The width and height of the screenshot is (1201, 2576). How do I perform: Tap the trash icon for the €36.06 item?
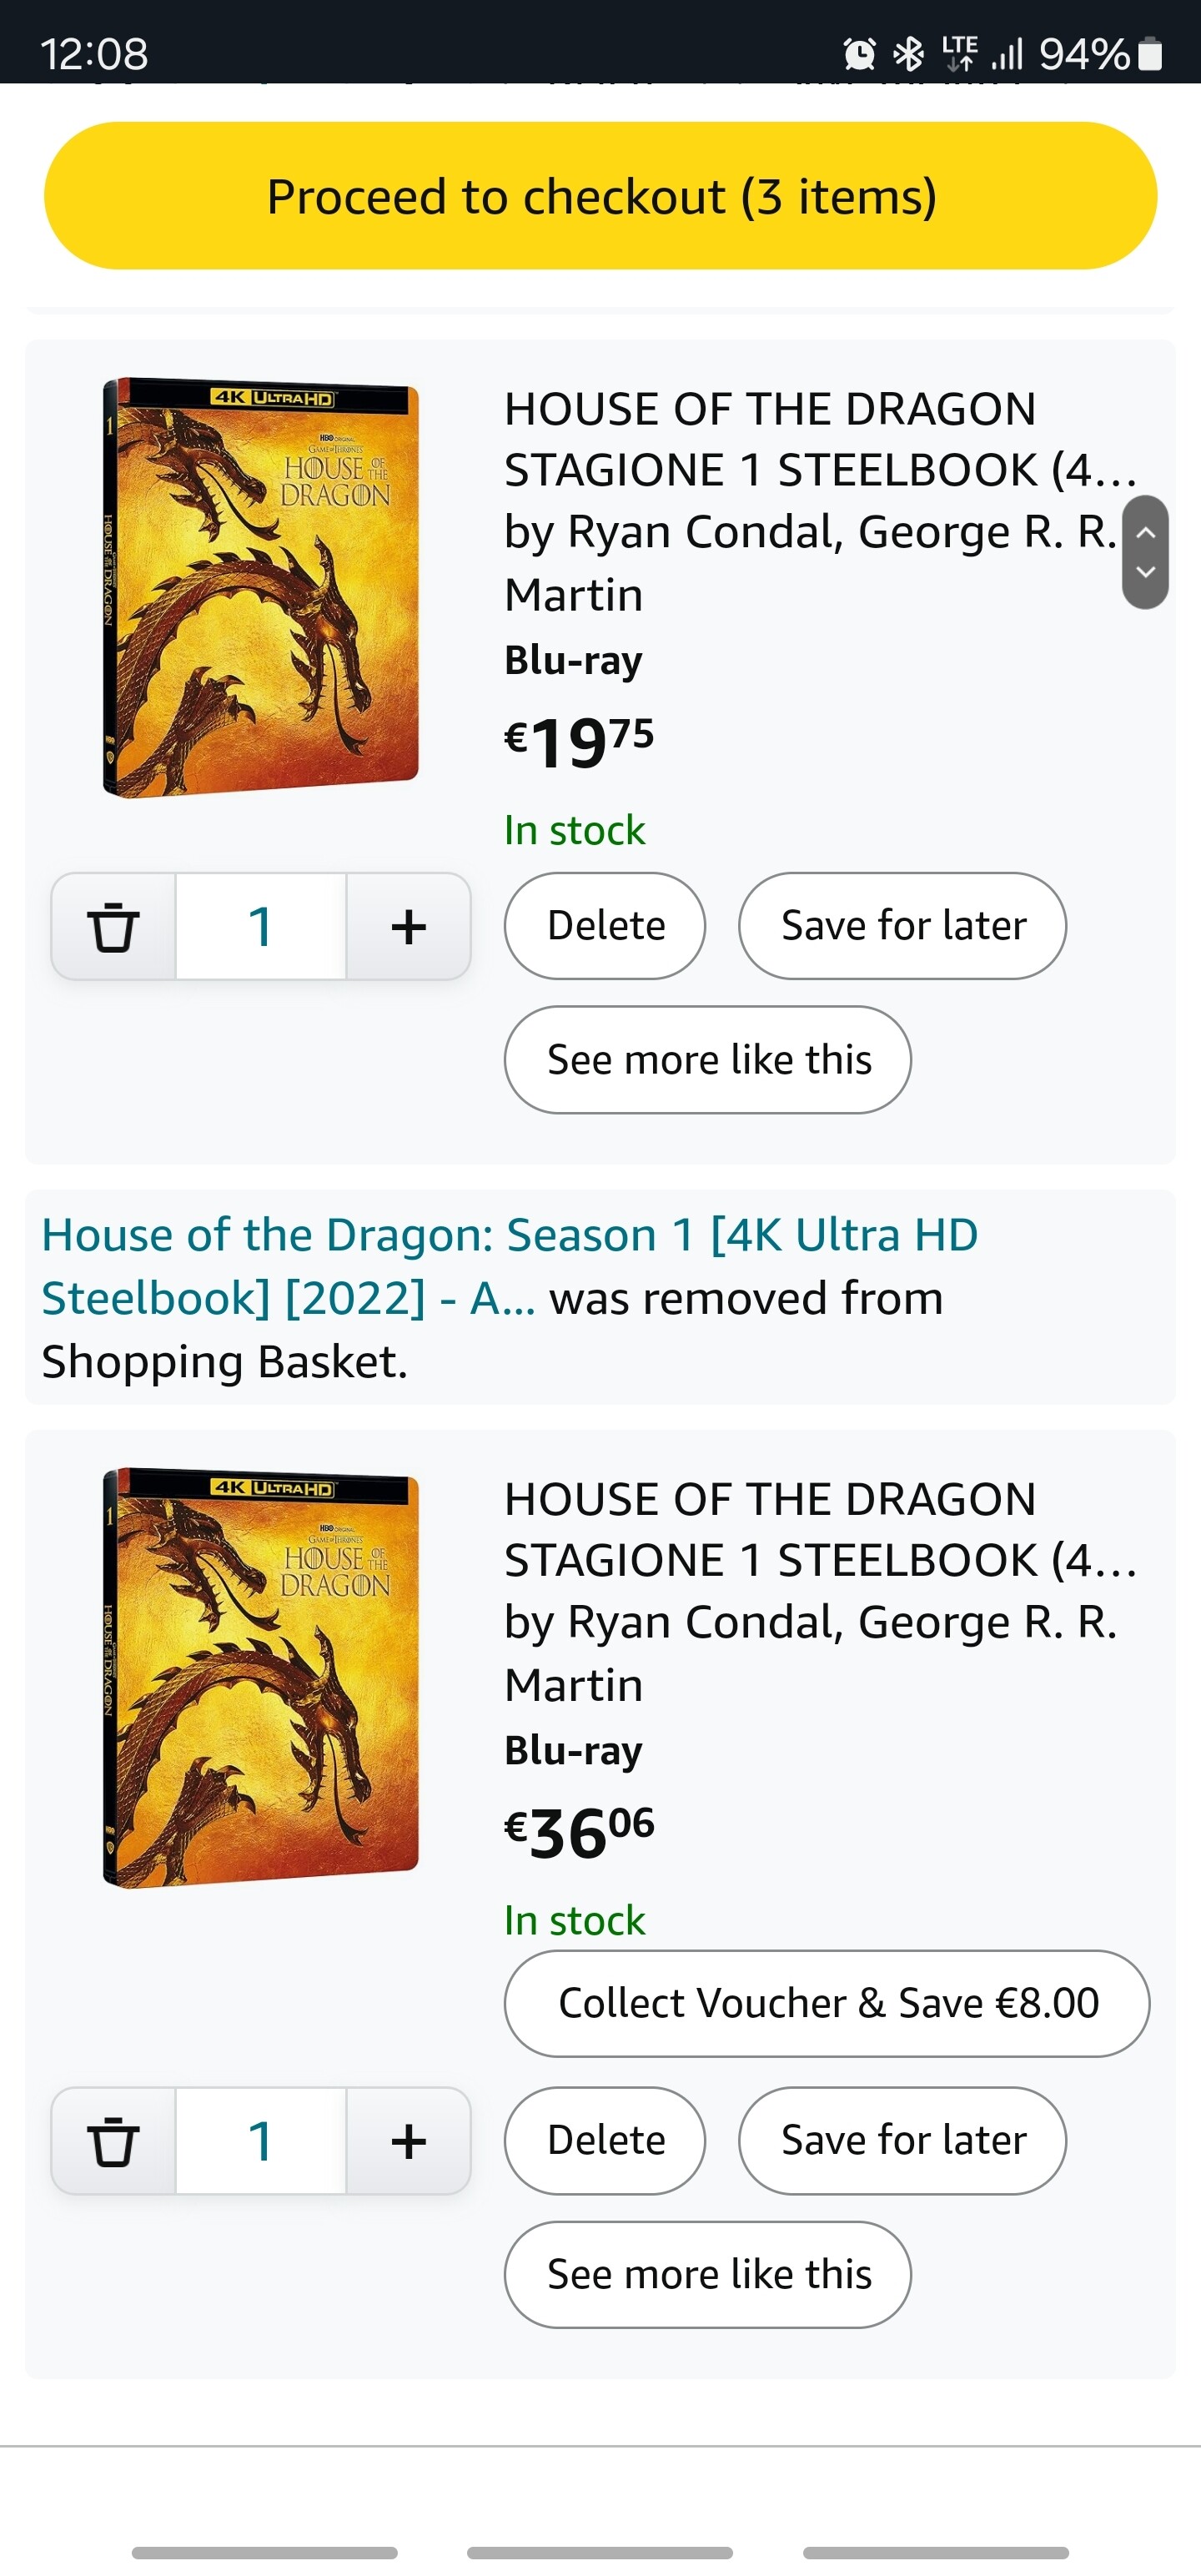tap(113, 2141)
